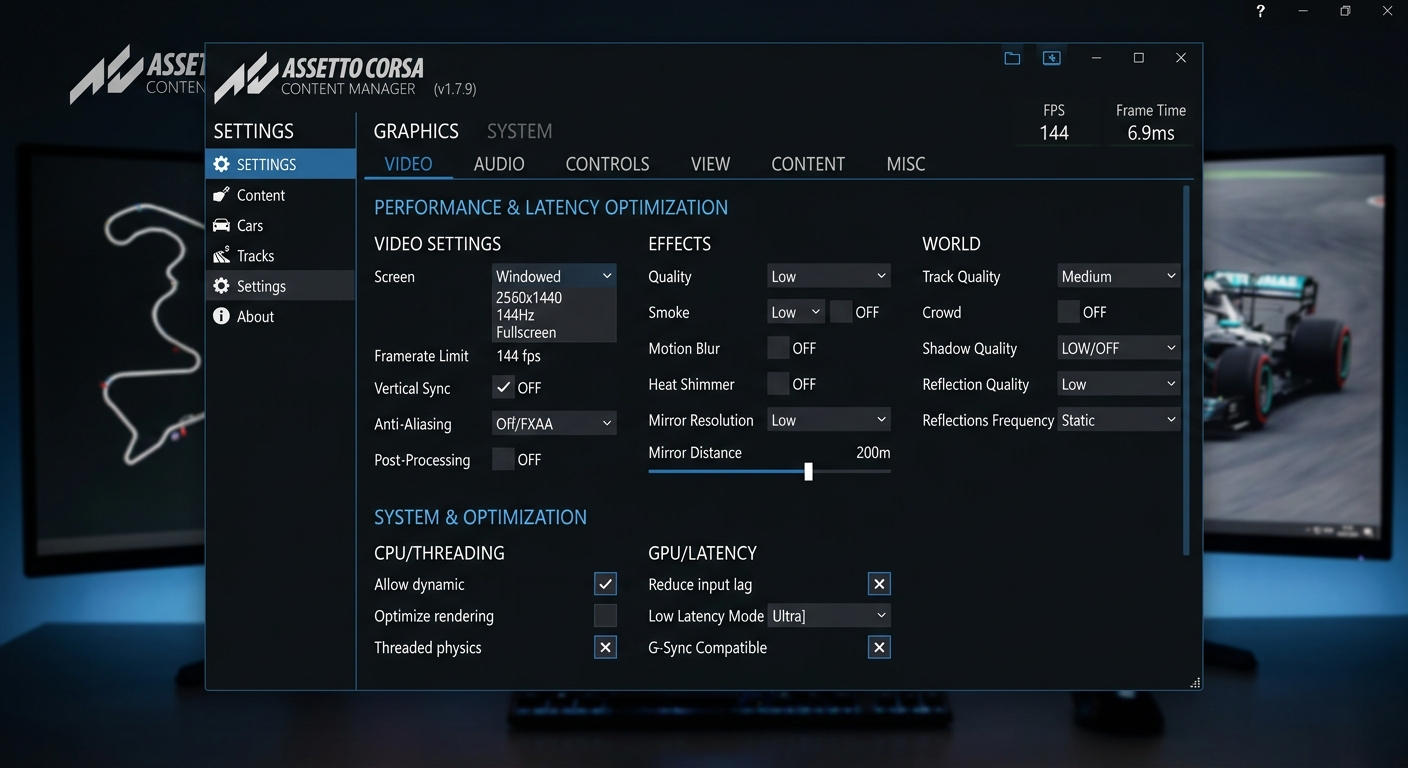1408x768 pixels.
Task: Click the Tracks icon in sidebar
Action: (222, 255)
